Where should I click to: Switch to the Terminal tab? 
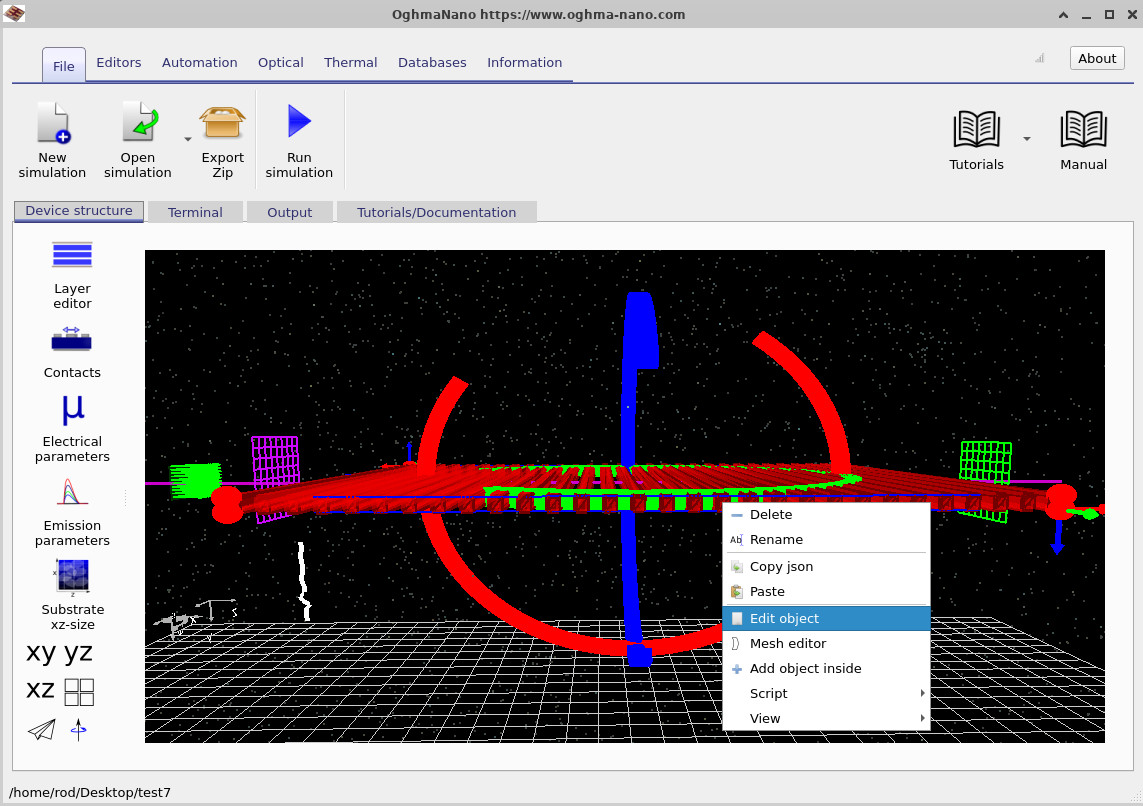[x=195, y=211]
